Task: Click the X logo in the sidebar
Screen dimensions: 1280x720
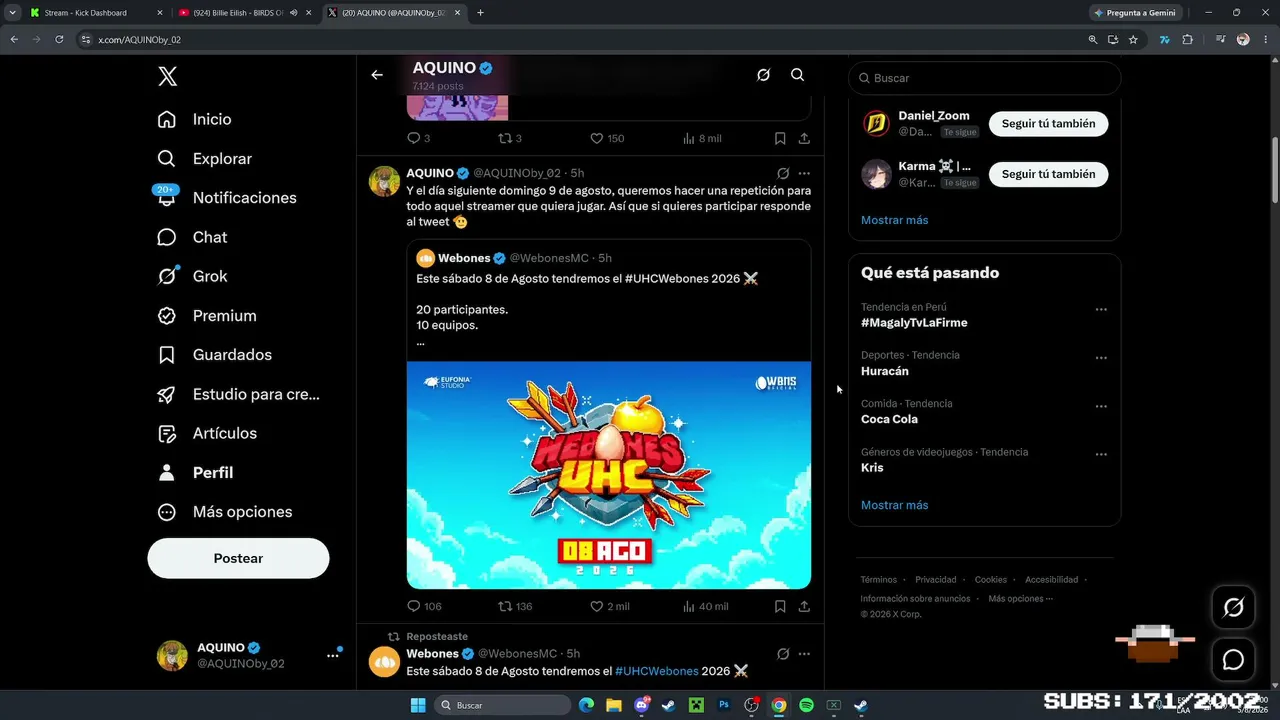Action: pyautogui.click(x=168, y=76)
